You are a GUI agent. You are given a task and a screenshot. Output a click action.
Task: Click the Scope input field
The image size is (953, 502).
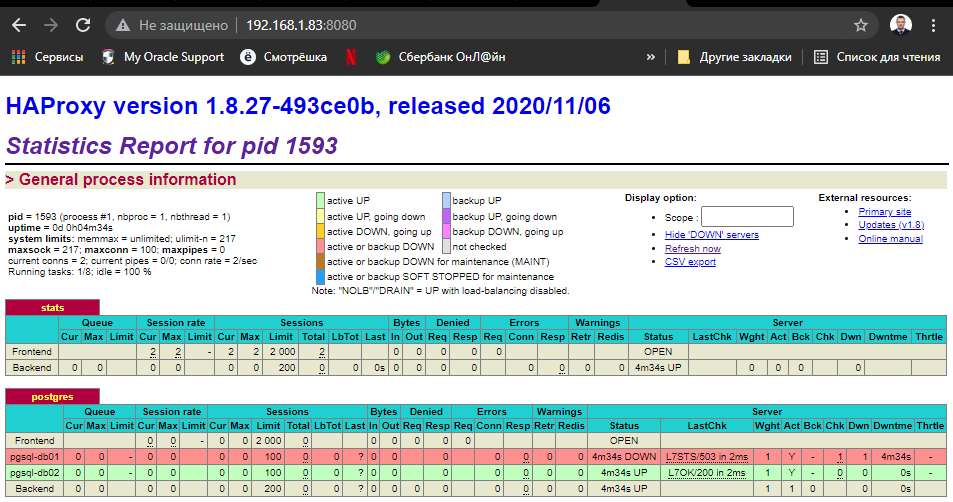coord(747,217)
